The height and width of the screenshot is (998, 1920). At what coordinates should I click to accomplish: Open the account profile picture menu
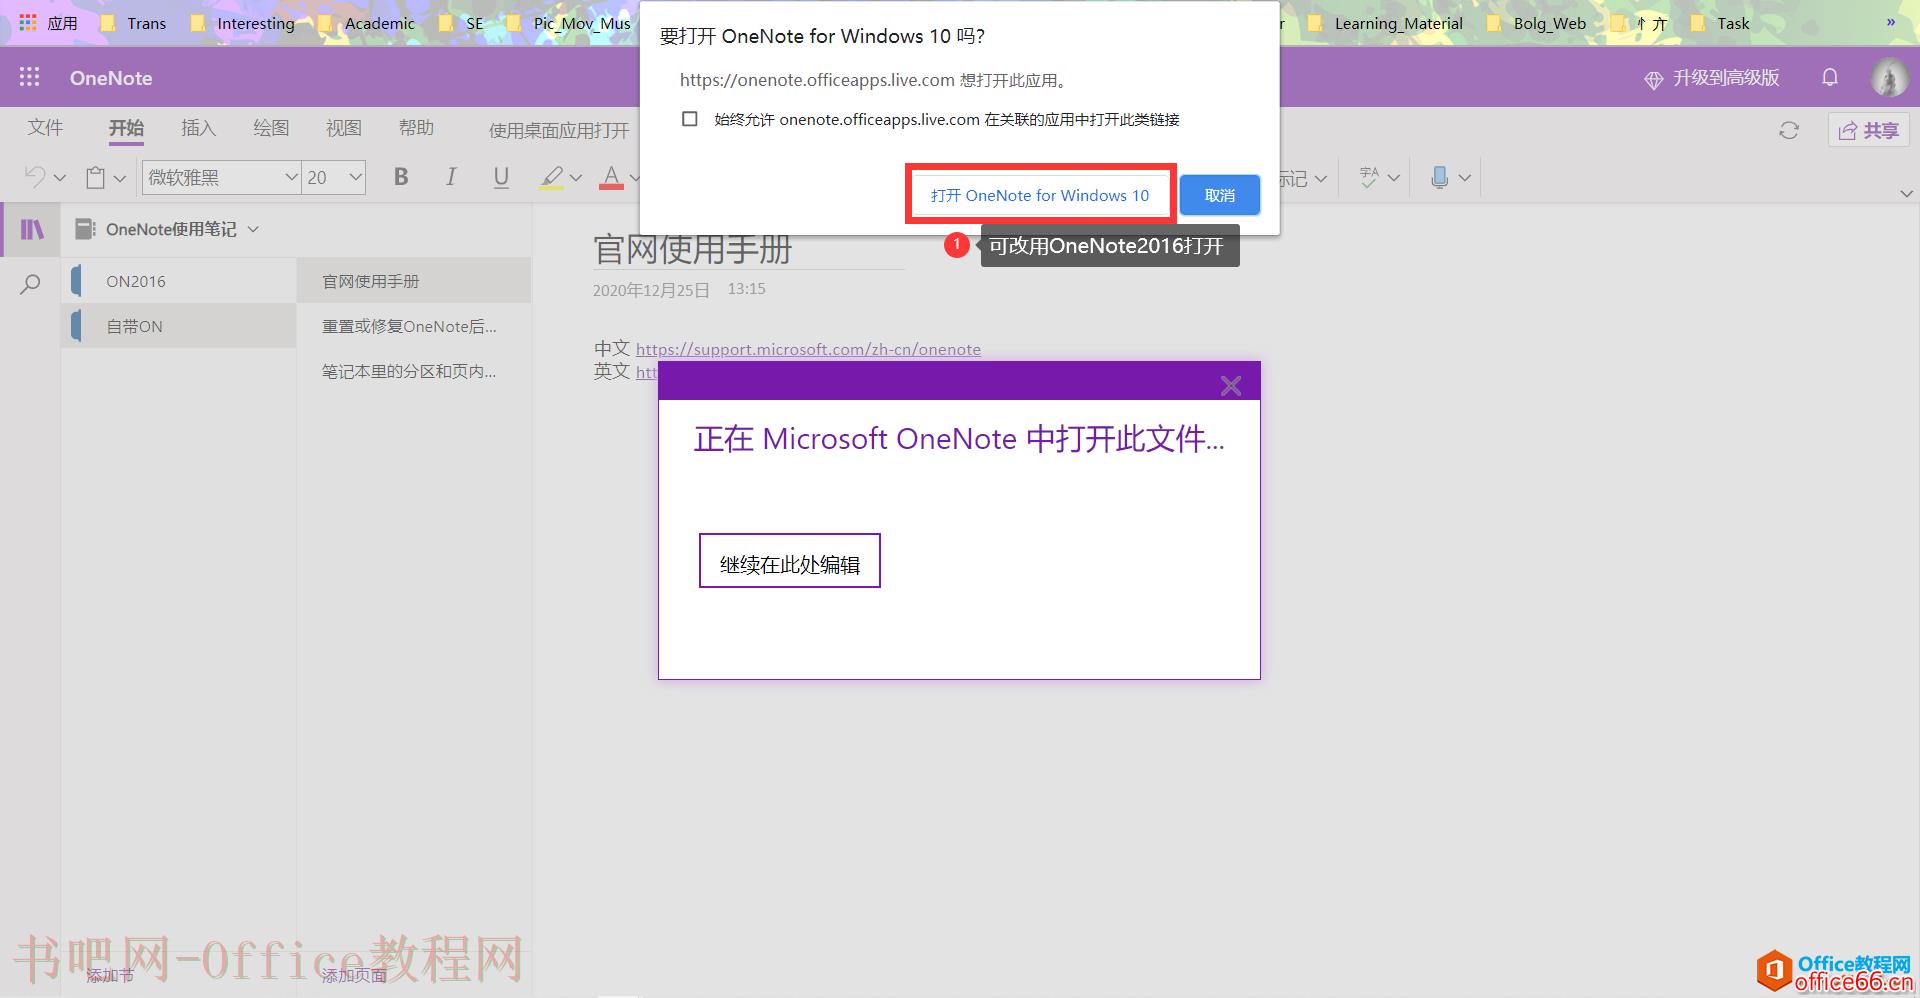(x=1889, y=77)
